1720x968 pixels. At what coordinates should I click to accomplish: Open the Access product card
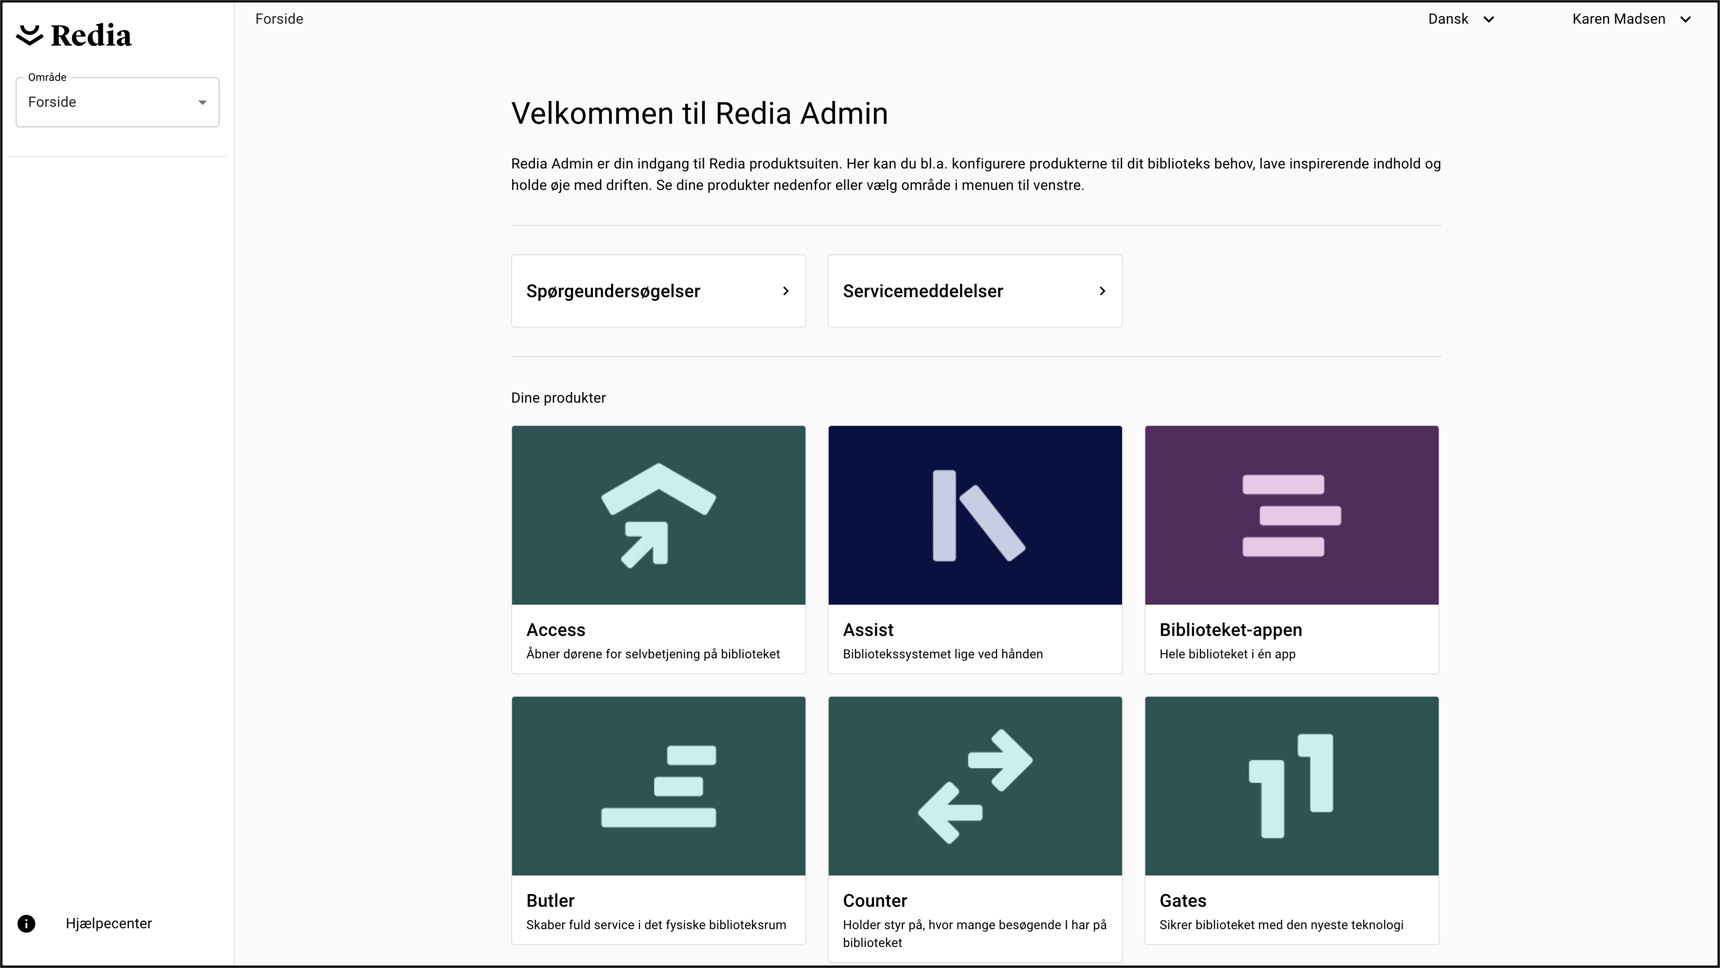pyautogui.click(x=657, y=550)
